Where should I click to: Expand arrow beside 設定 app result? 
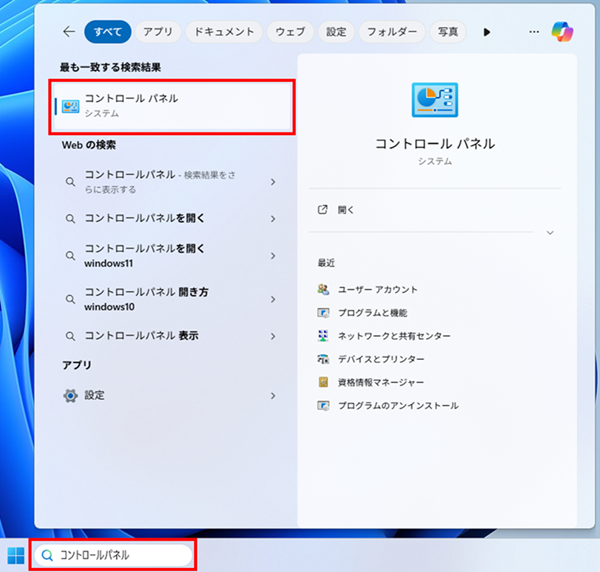(x=273, y=395)
